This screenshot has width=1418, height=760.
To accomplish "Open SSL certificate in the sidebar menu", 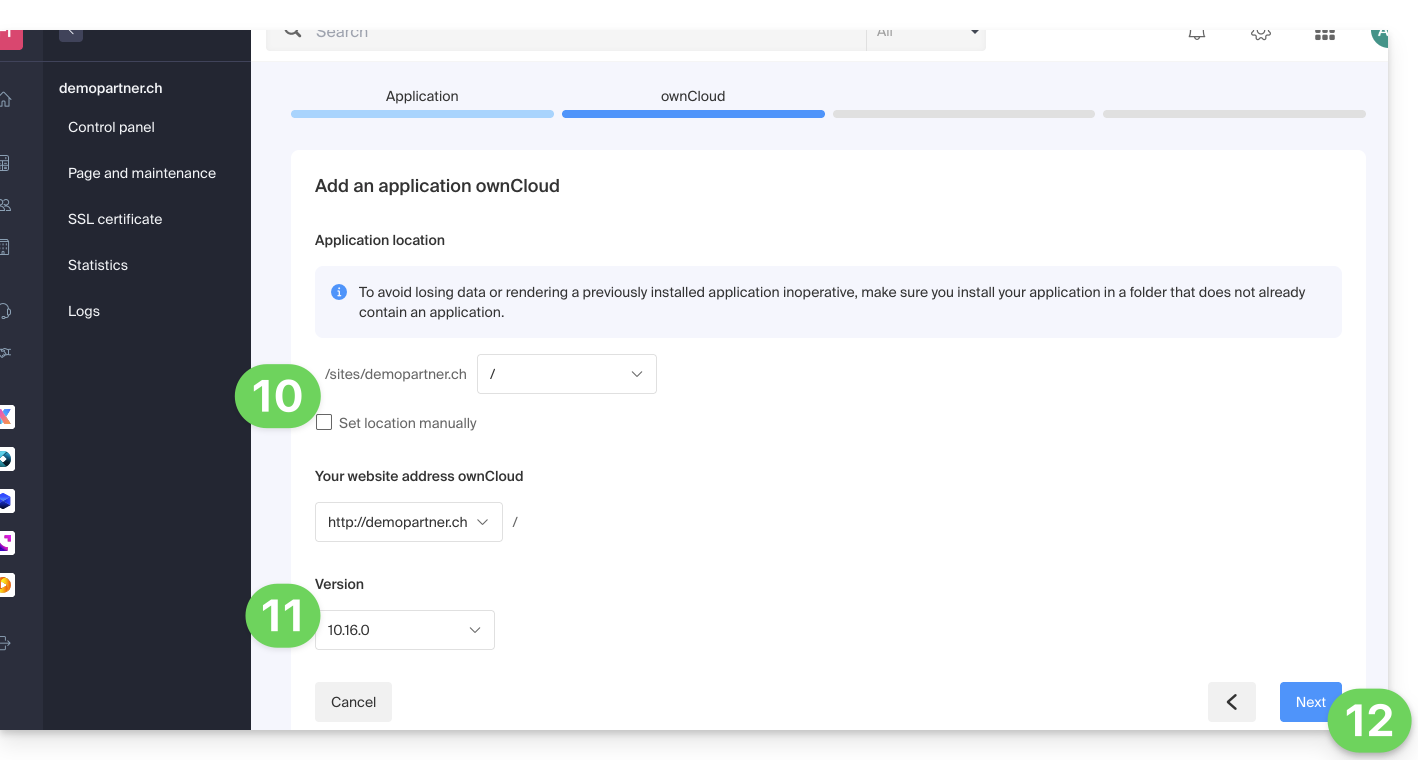I will click(x=115, y=219).
